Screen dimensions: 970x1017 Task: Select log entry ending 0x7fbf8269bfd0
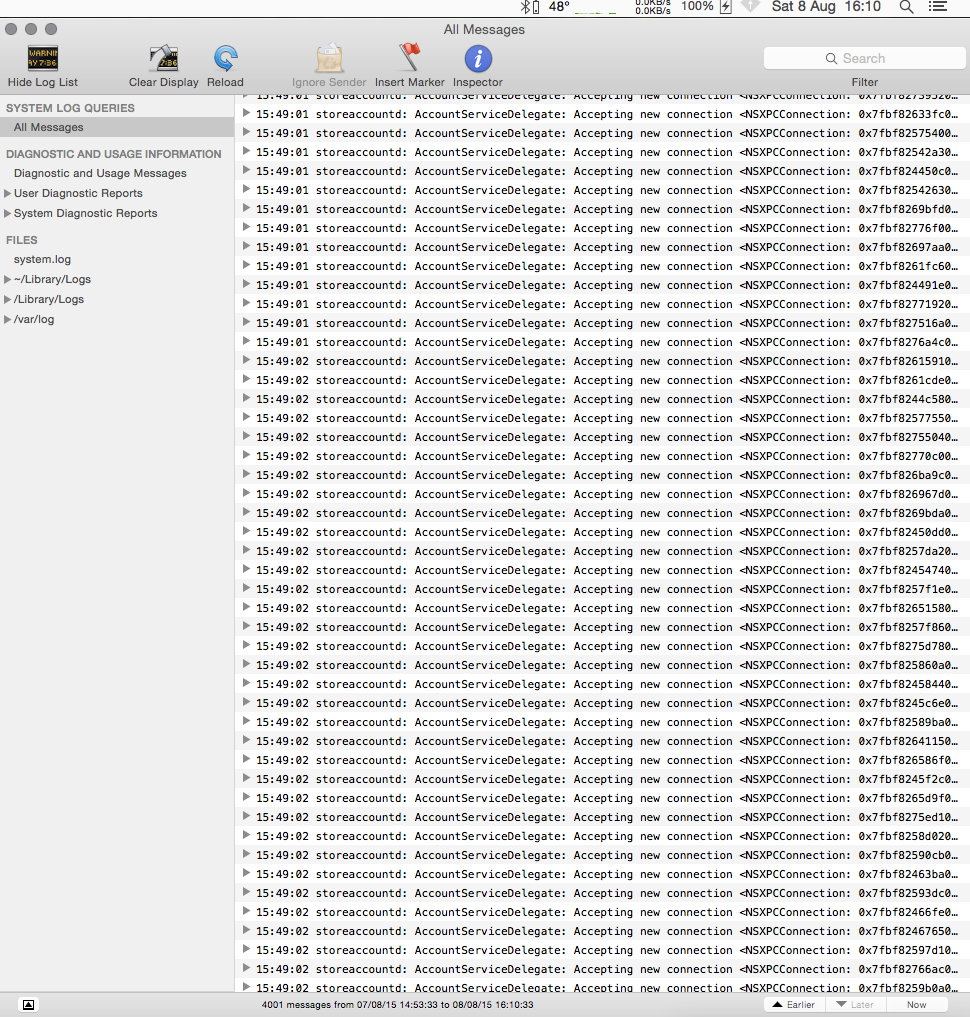602,209
